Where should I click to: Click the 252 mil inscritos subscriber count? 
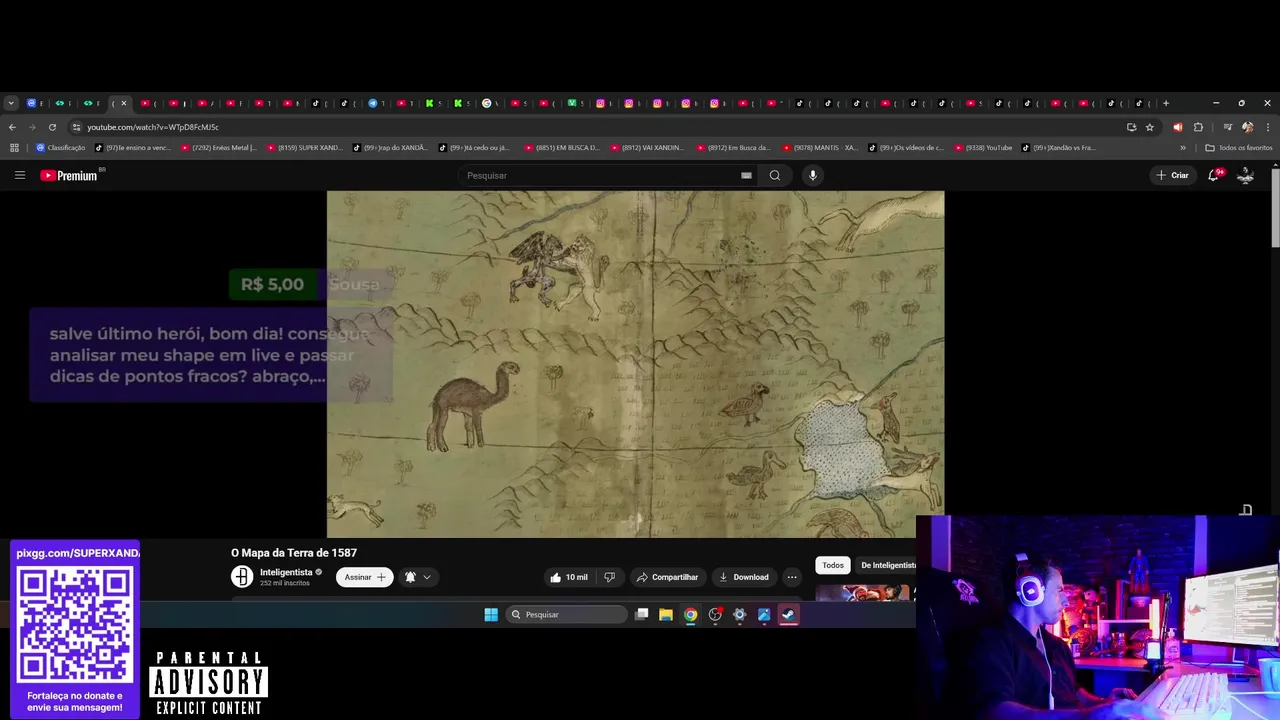[x=285, y=583]
